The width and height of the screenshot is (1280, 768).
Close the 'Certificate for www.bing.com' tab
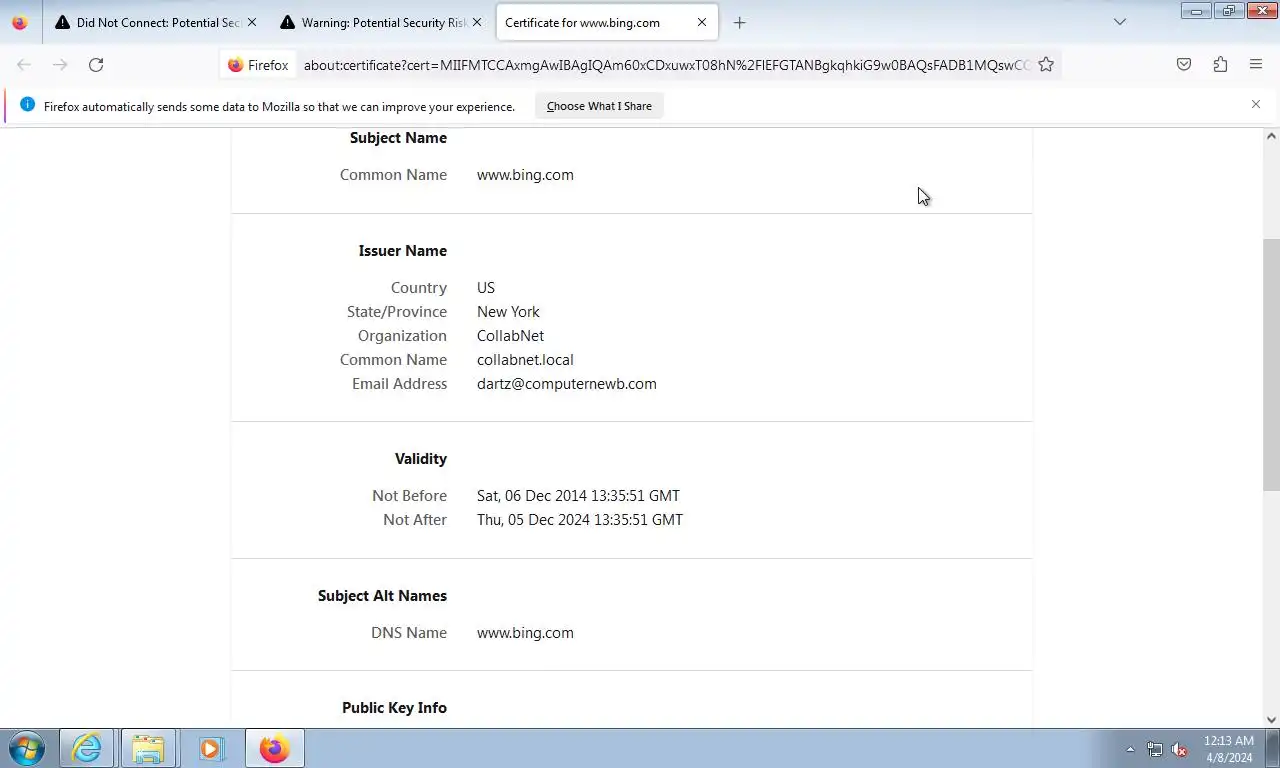click(702, 22)
